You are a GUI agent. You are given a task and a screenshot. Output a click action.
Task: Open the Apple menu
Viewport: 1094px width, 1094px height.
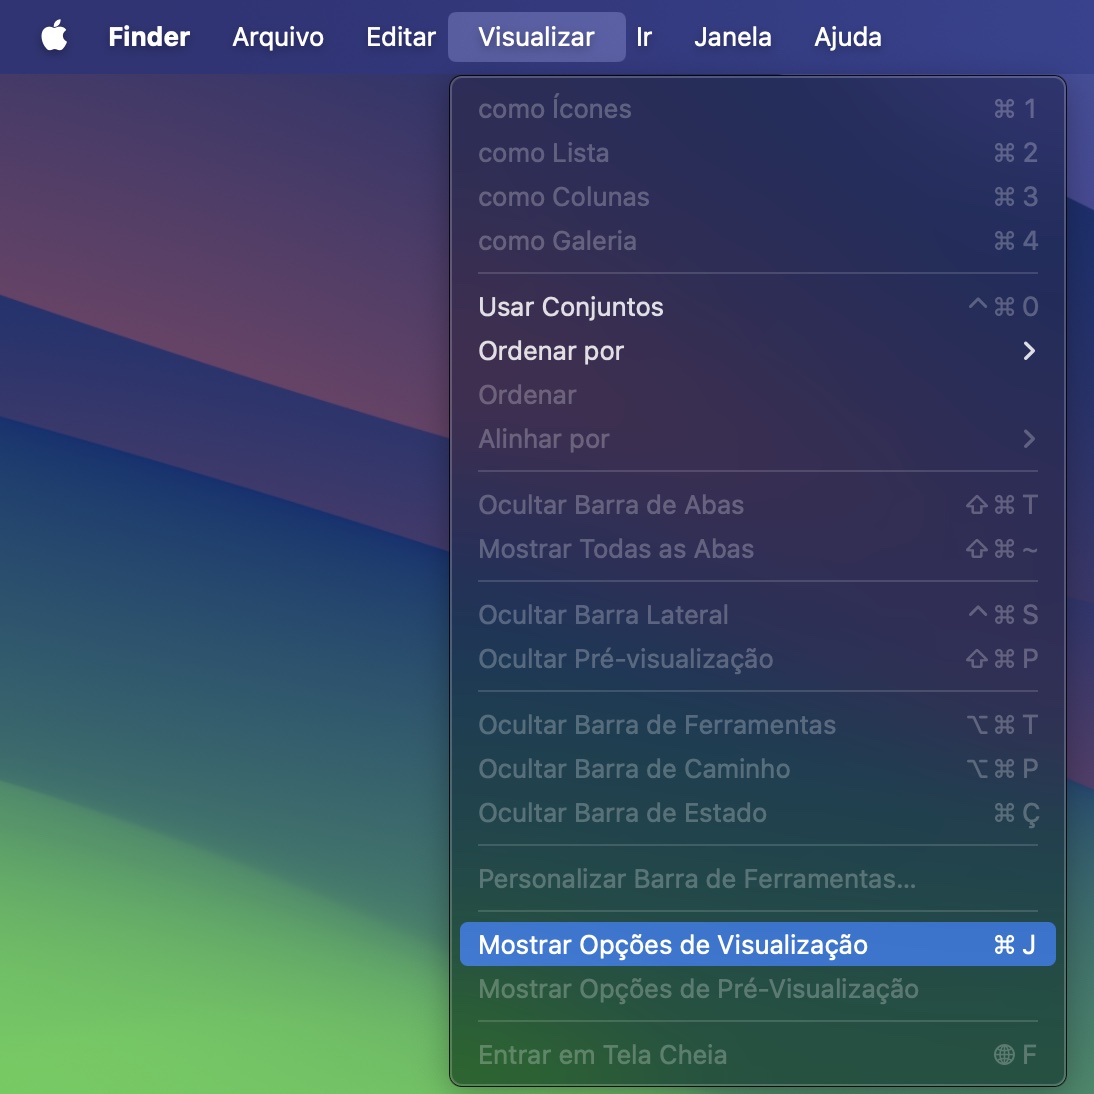tap(54, 37)
